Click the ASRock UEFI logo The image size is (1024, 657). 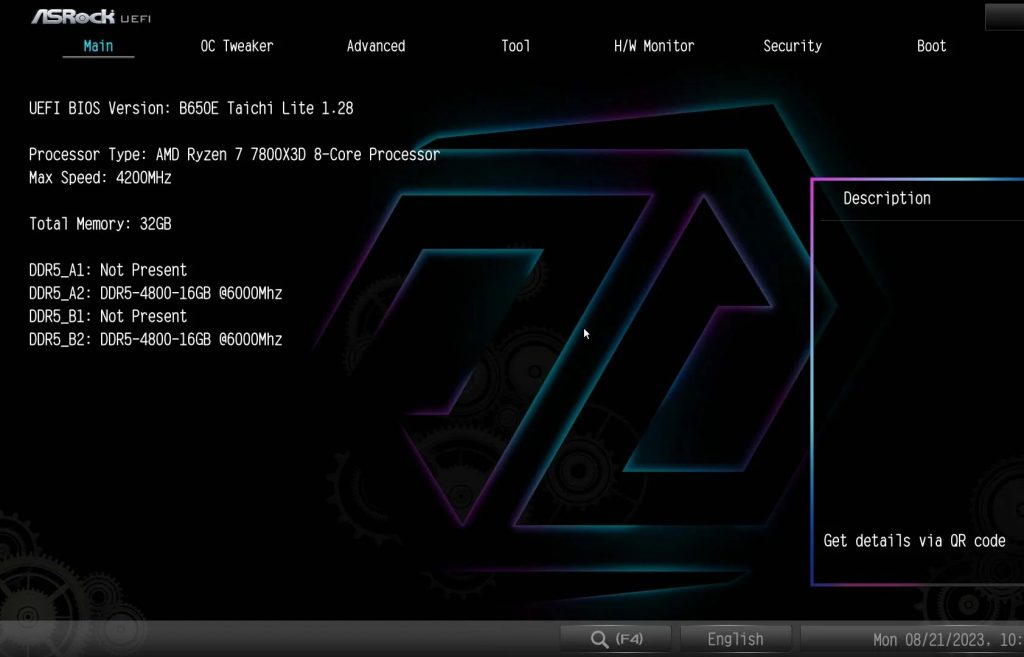click(91, 17)
